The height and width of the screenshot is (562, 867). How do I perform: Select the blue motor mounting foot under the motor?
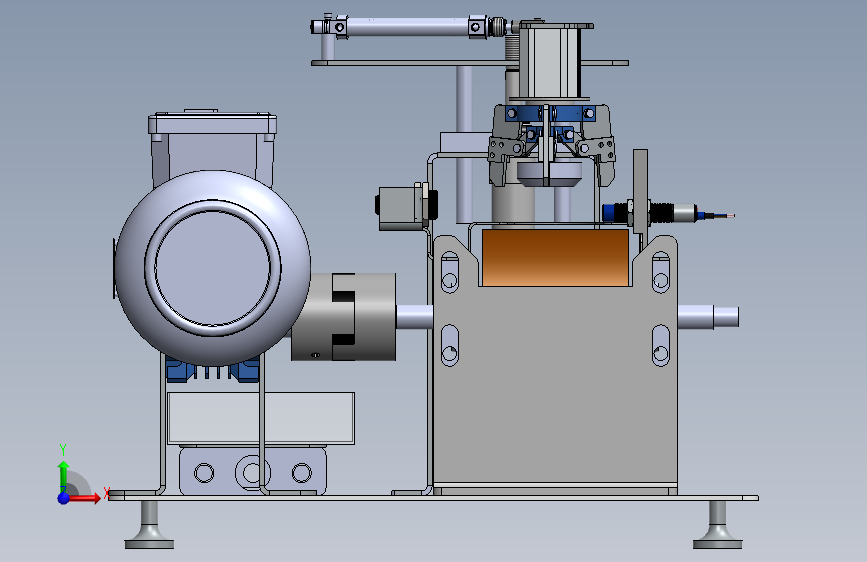pos(213,370)
